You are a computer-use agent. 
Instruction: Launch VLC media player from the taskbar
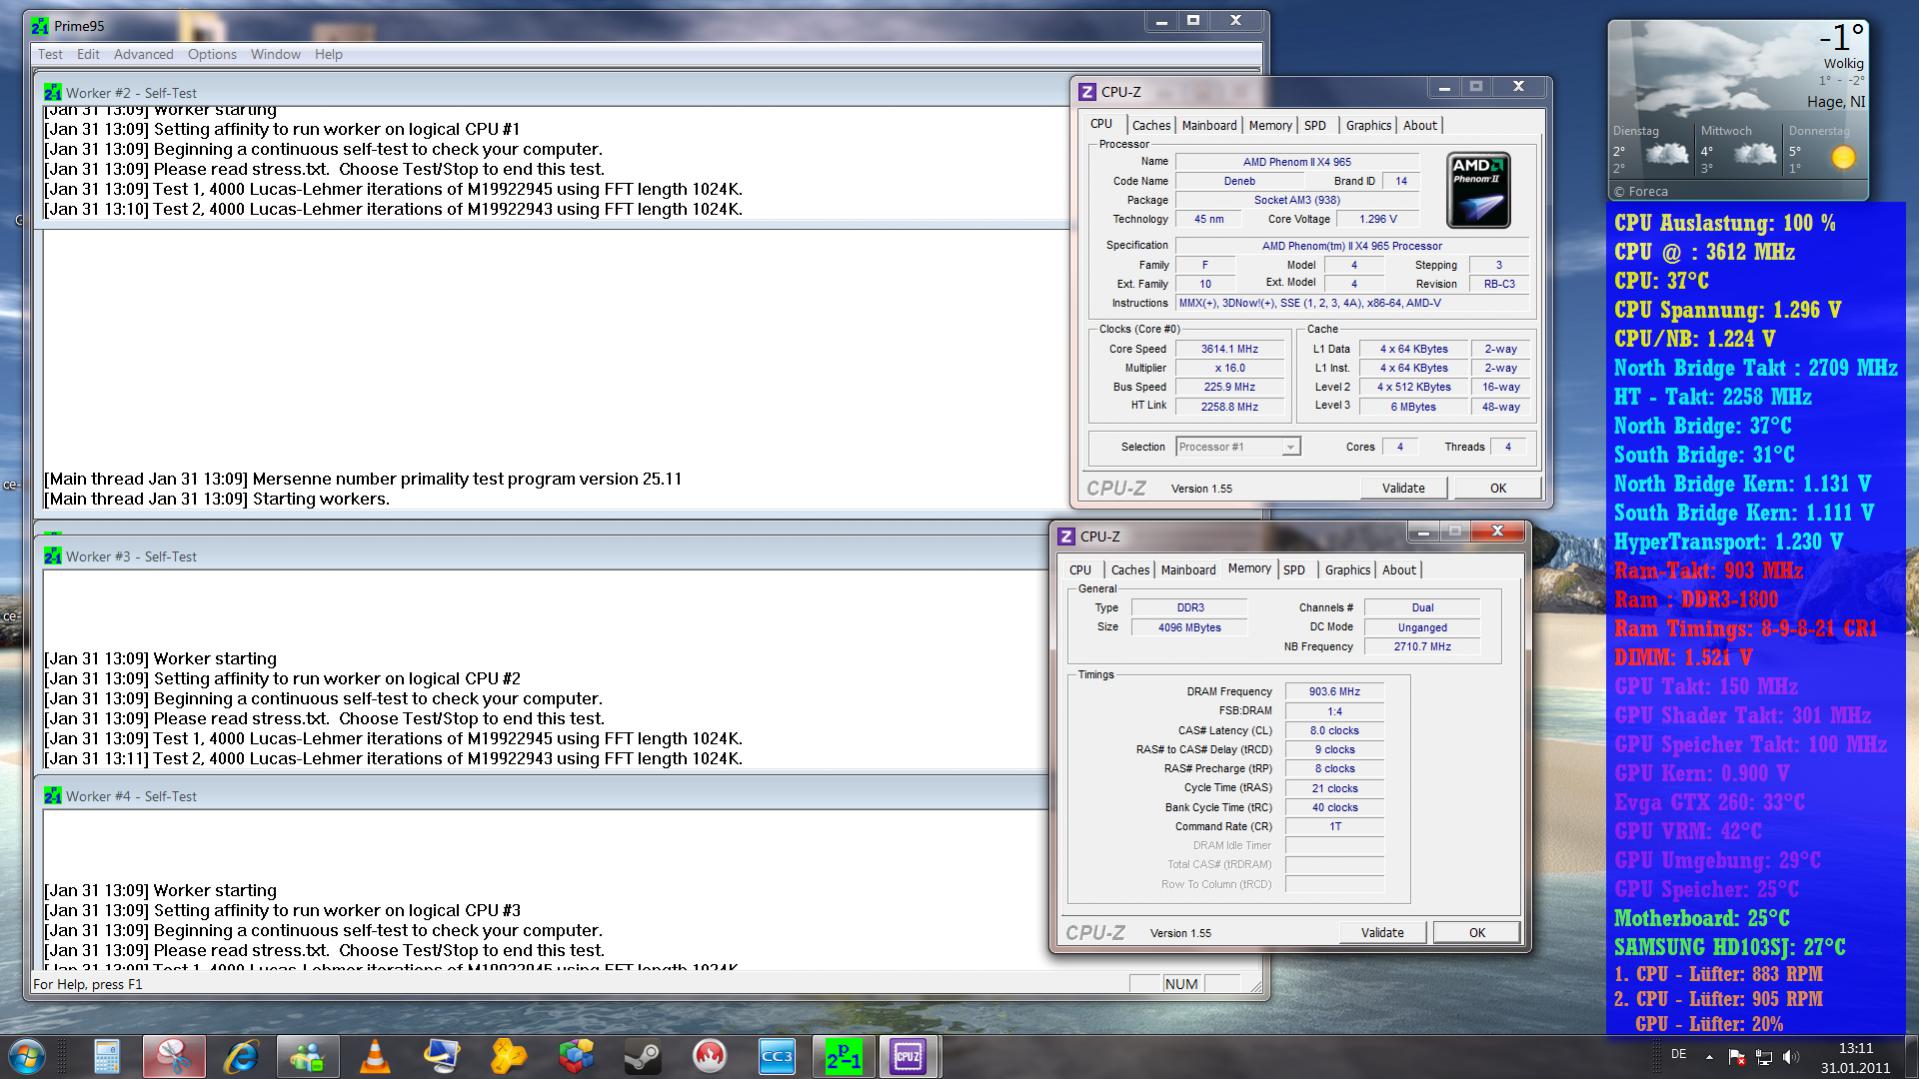point(375,1056)
